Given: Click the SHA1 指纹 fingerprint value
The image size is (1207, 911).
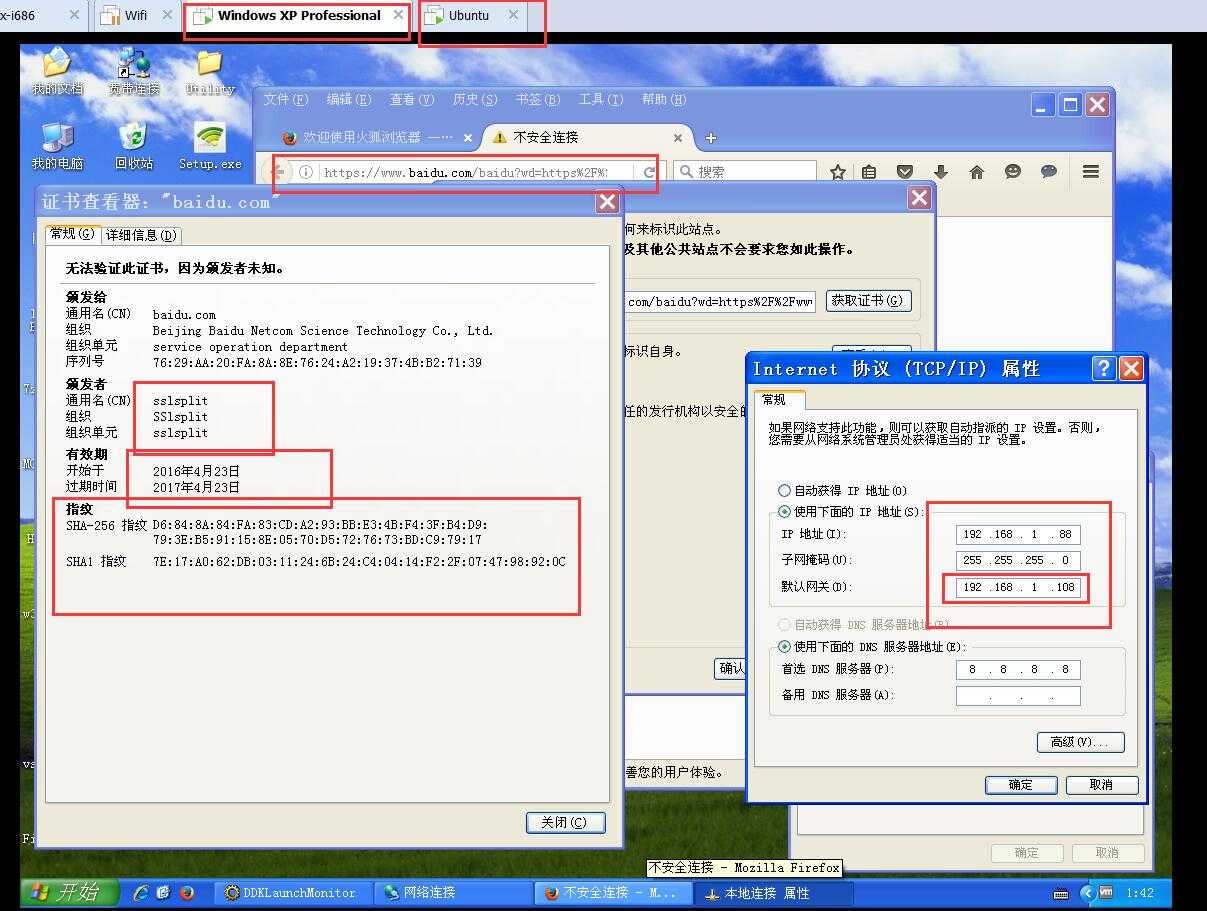Looking at the screenshot, I should coord(359,562).
